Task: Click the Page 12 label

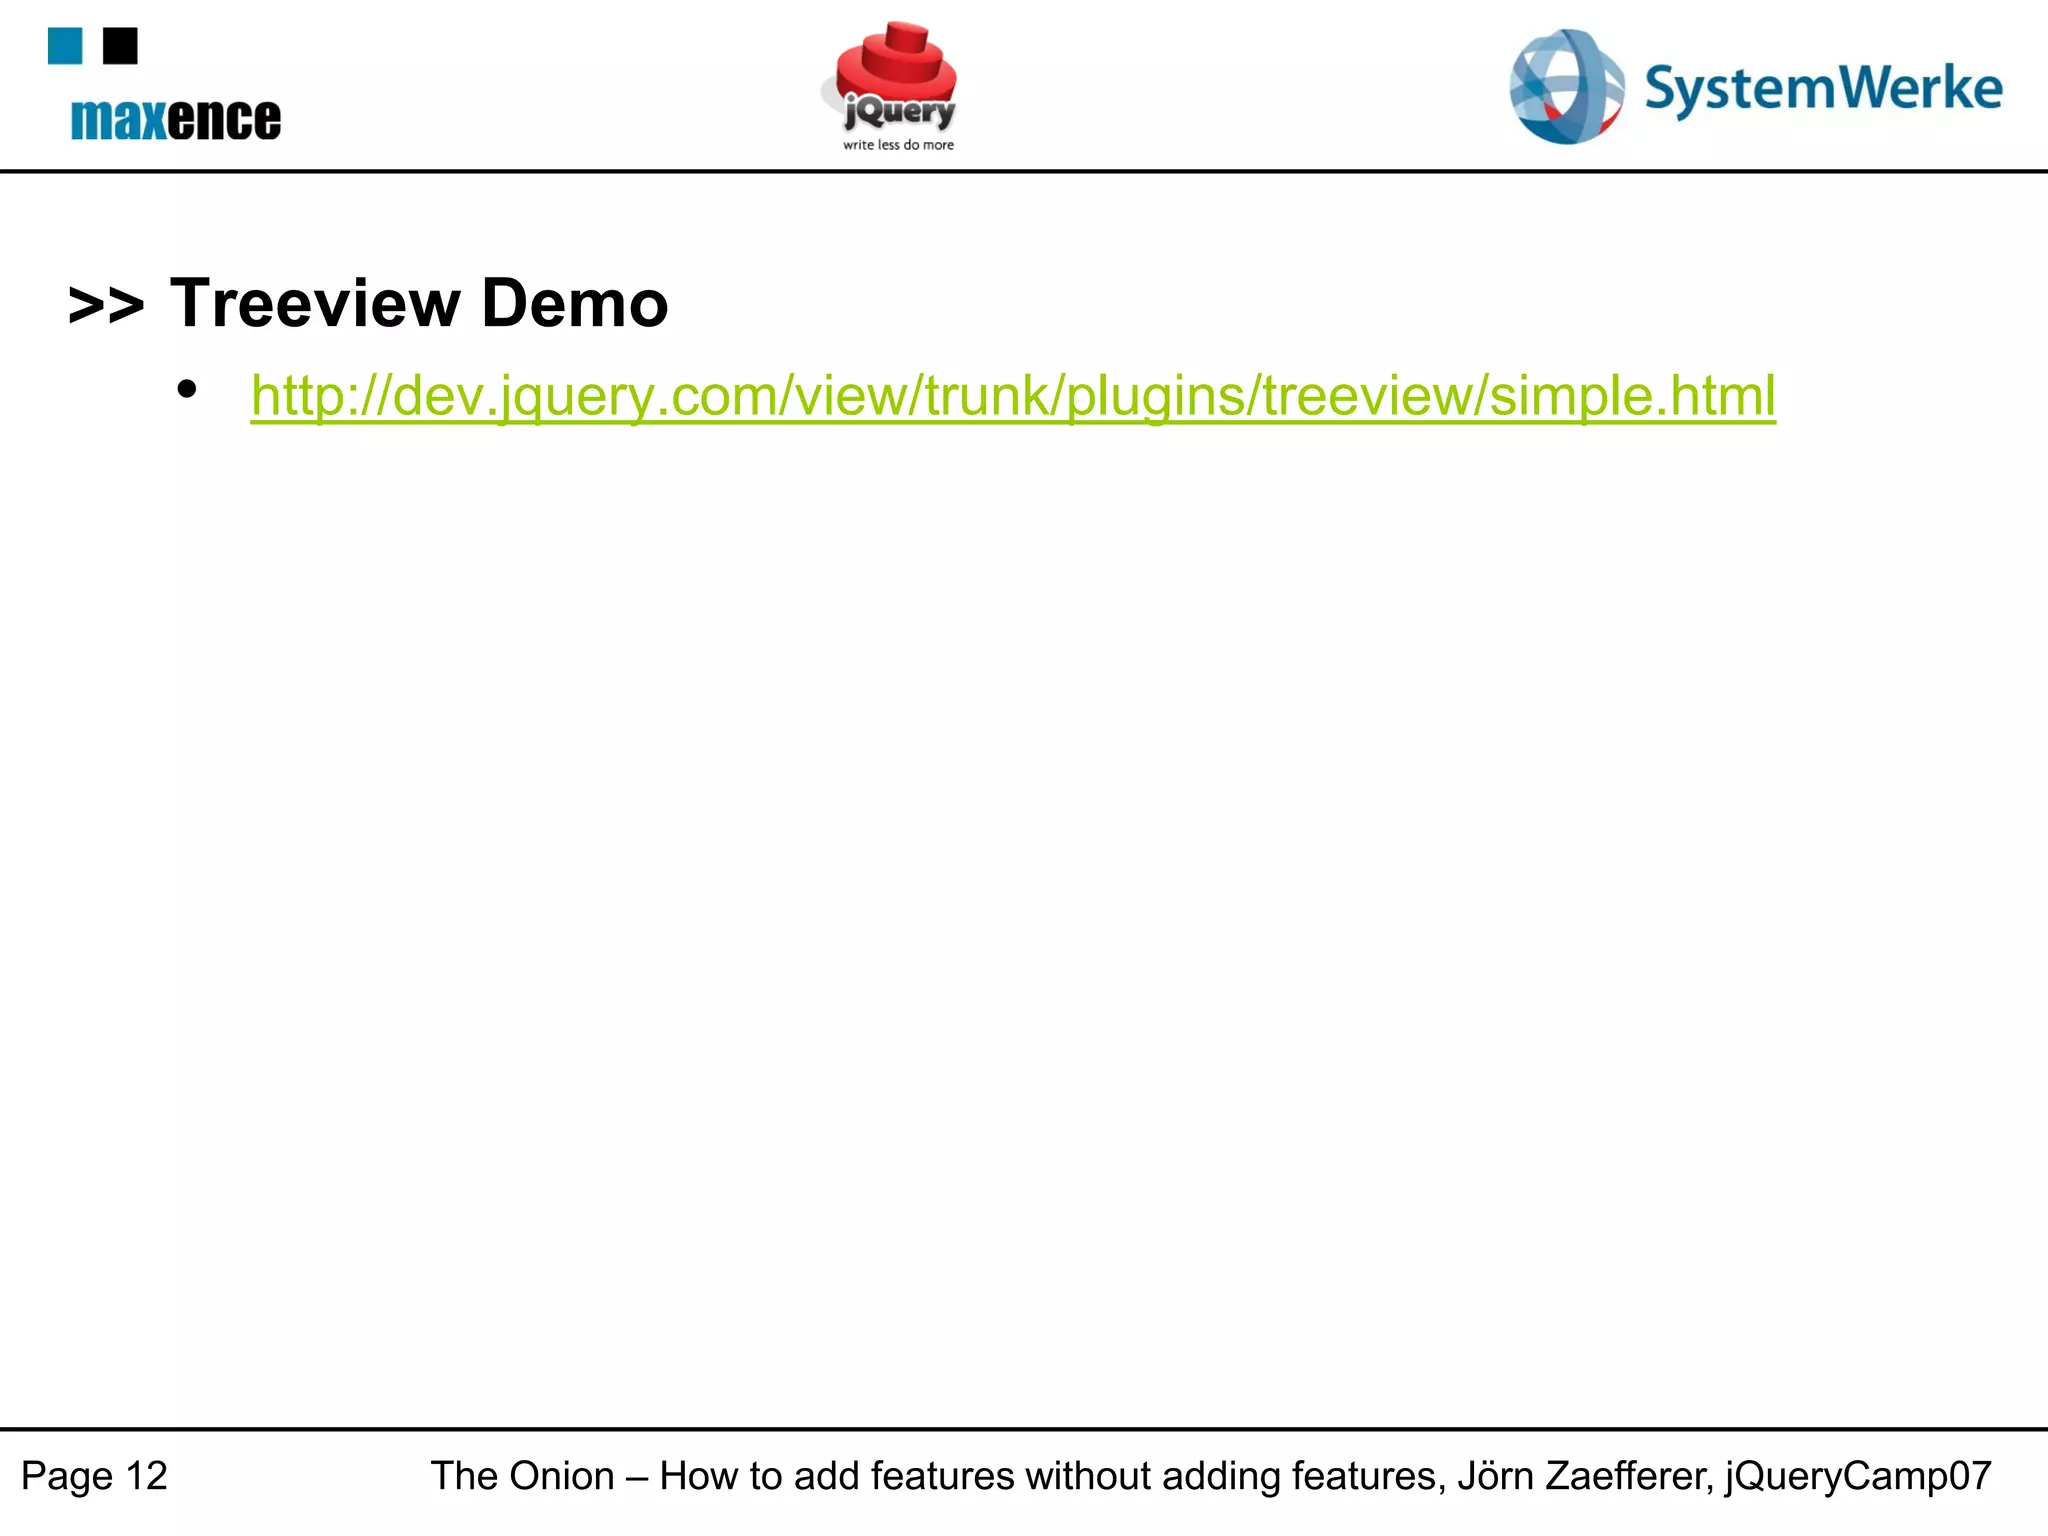Action: coord(94,1476)
